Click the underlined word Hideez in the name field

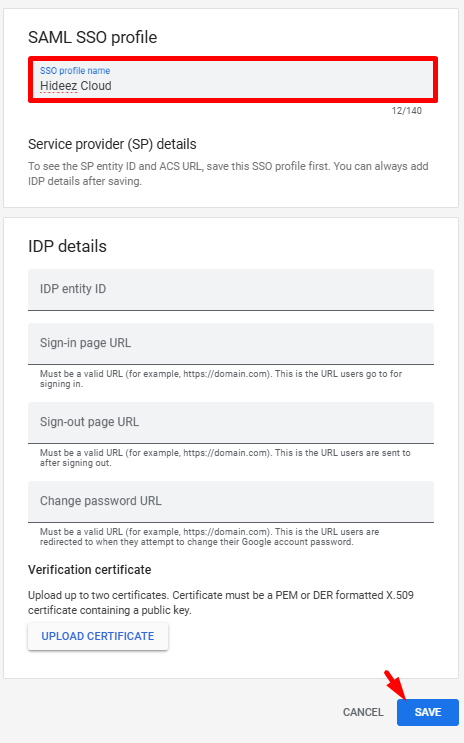(x=58, y=86)
